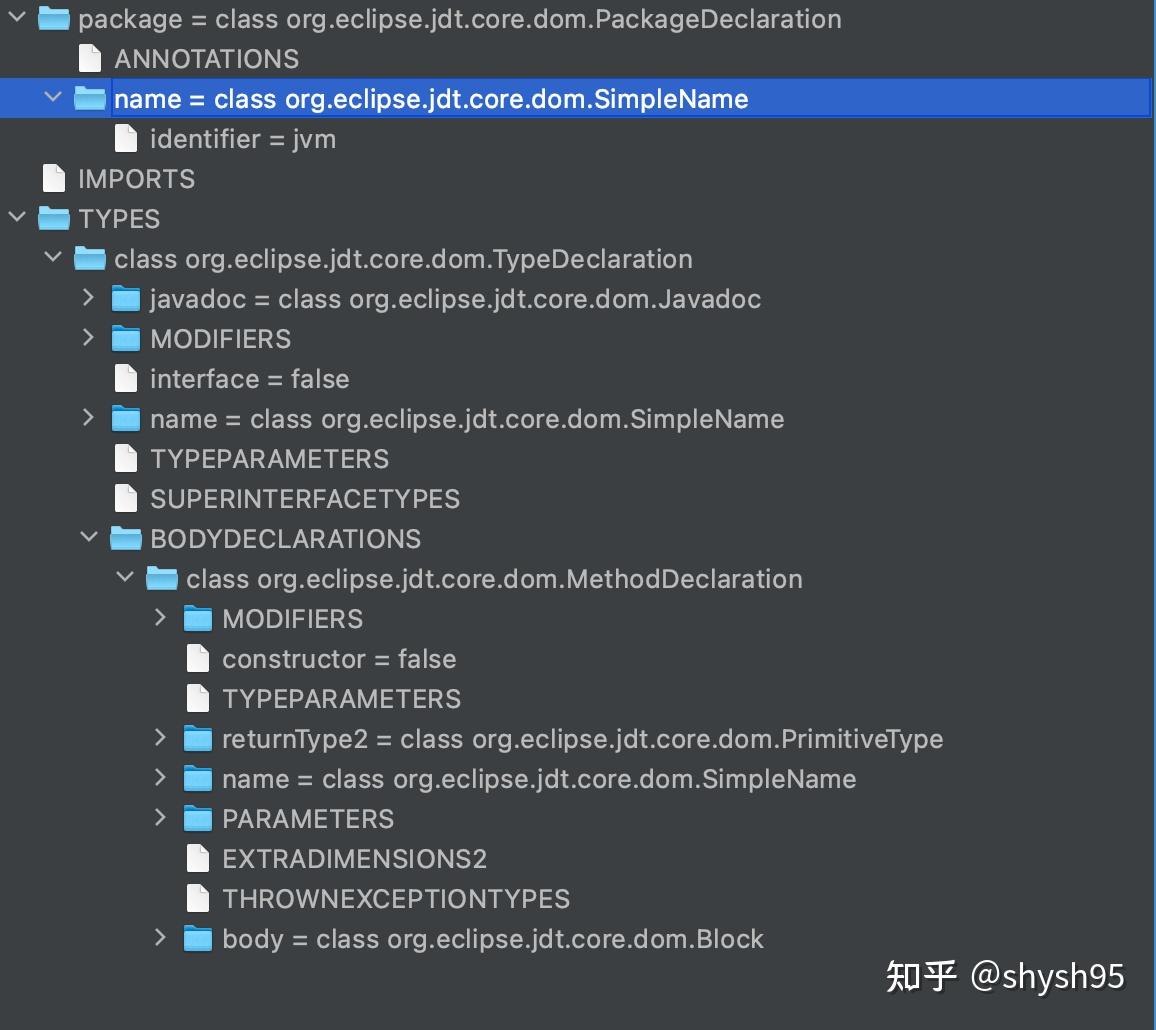
Task: Collapse the TYPES node
Action: [17, 218]
